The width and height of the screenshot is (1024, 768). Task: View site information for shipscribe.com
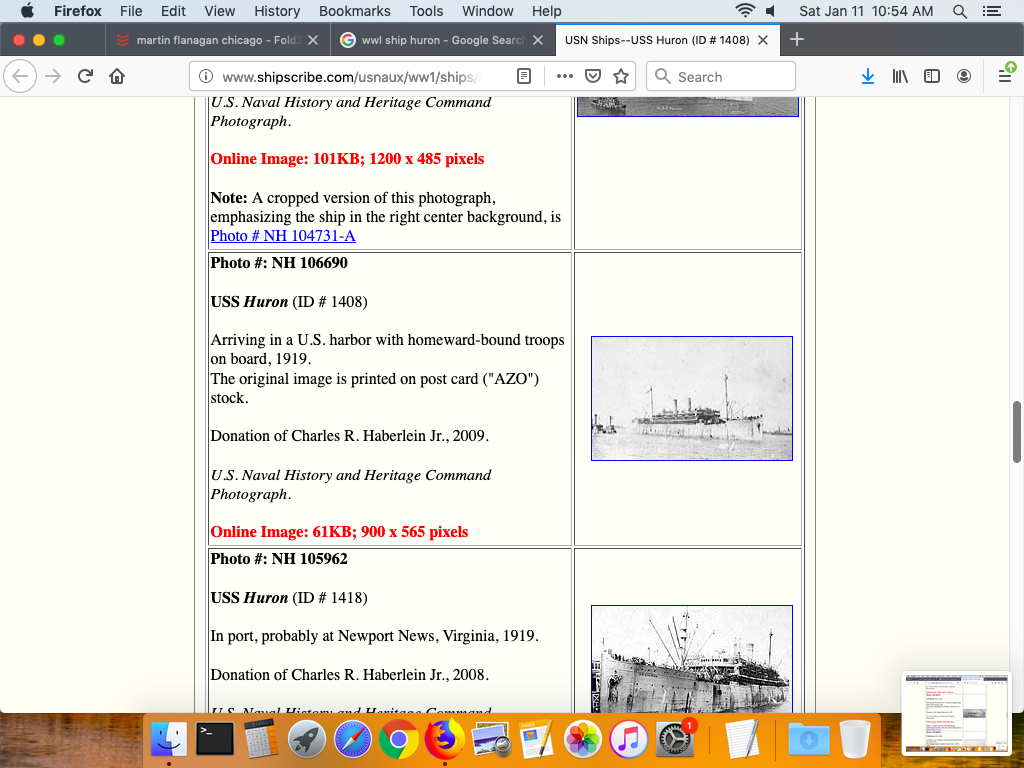click(x=206, y=76)
